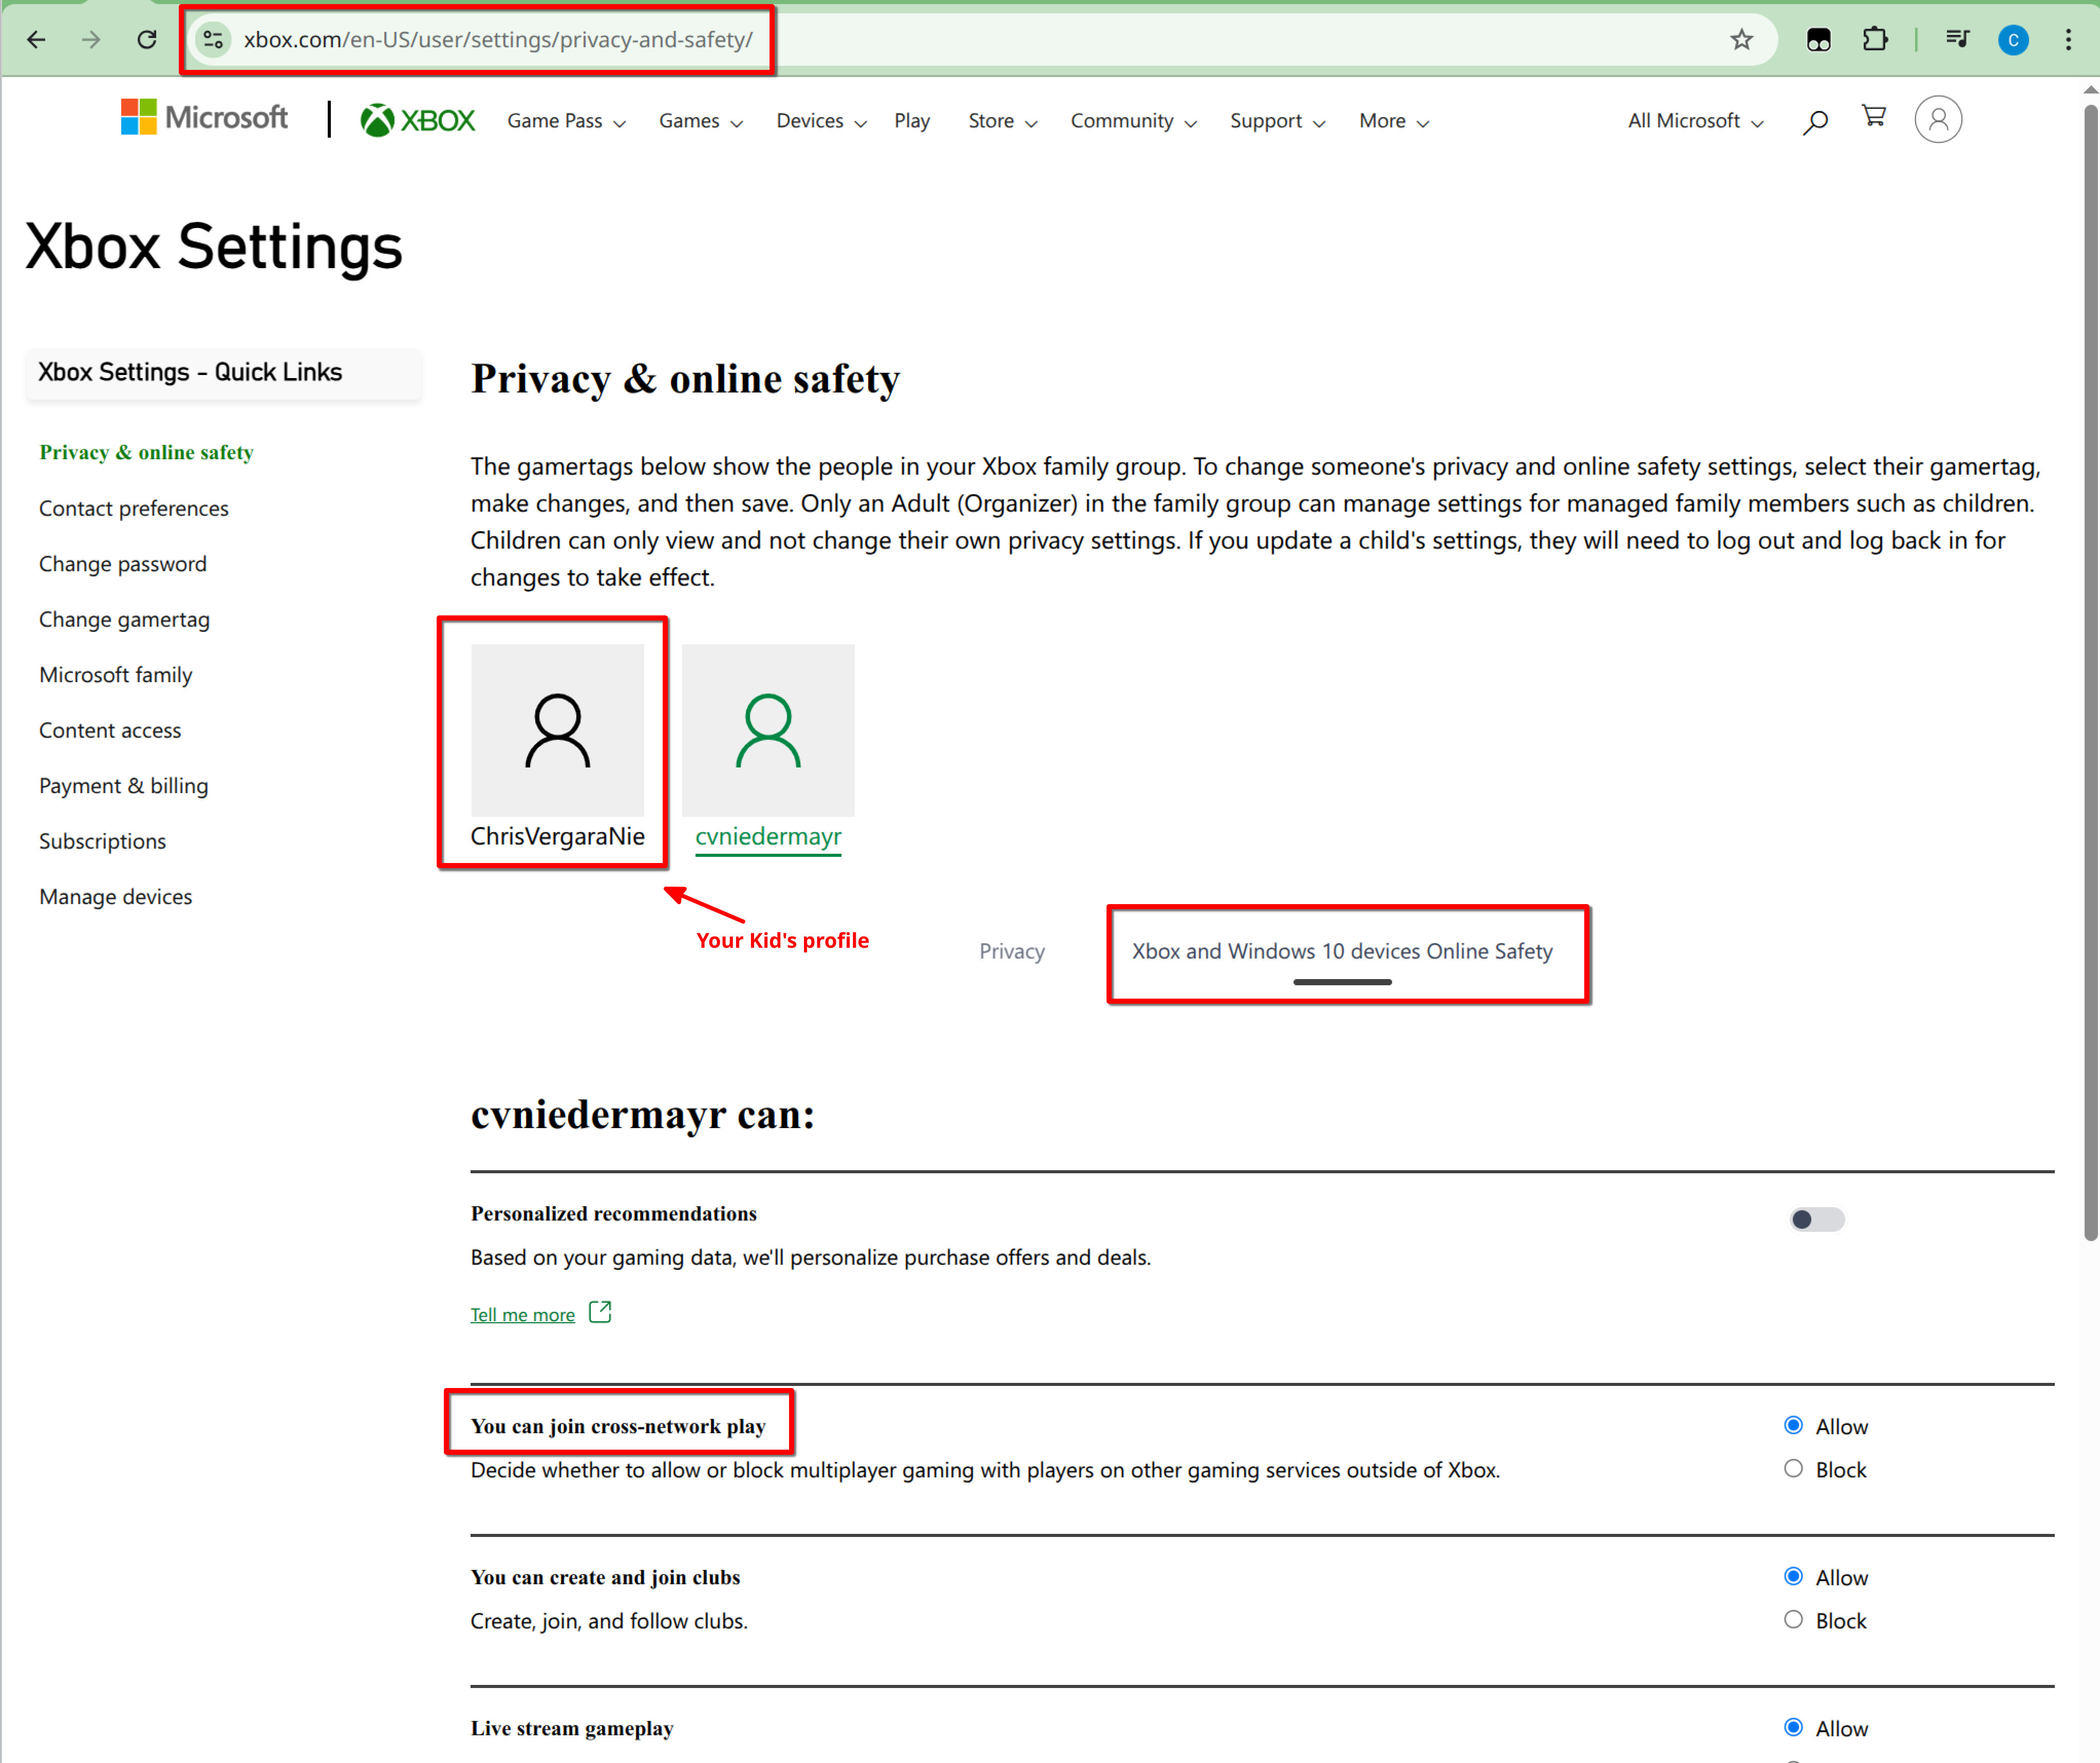Expand the Games menu
The image size is (2100, 1763).
pyautogui.click(x=700, y=121)
